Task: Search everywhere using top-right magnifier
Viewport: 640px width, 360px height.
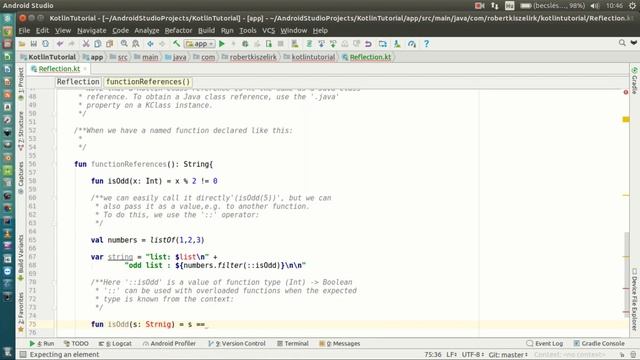Action: pyautogui.click(x=622, y=43)
